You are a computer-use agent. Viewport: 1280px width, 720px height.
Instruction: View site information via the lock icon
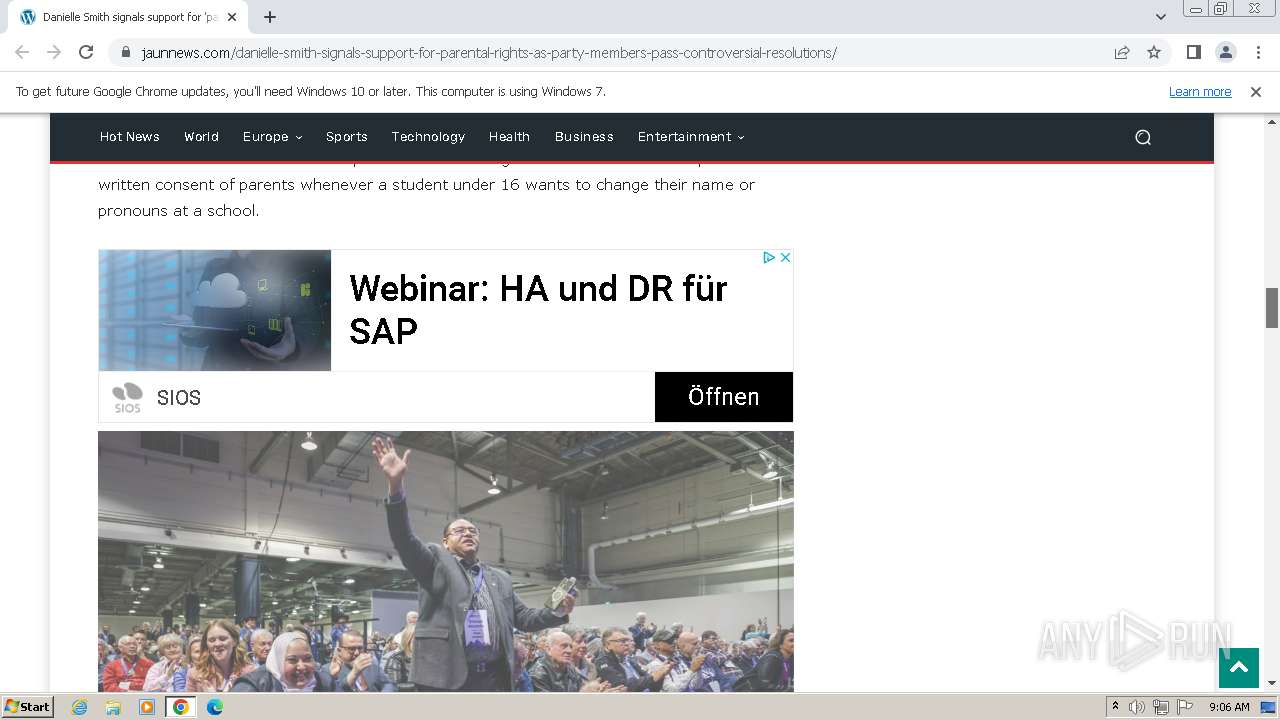pos(126,52)
